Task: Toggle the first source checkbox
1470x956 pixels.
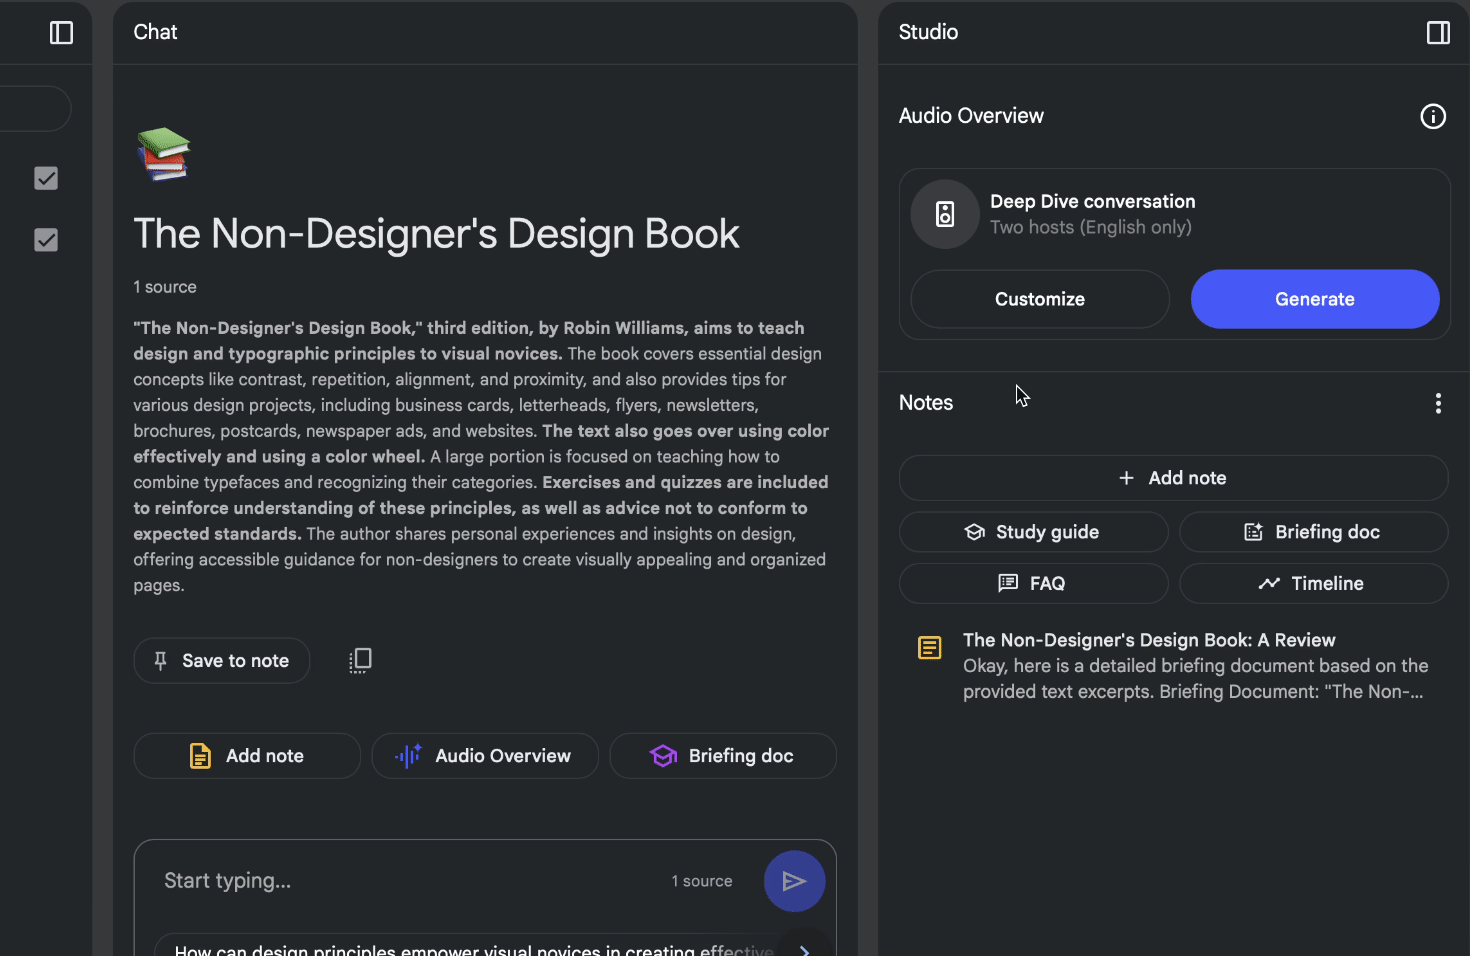Action: 46,178
